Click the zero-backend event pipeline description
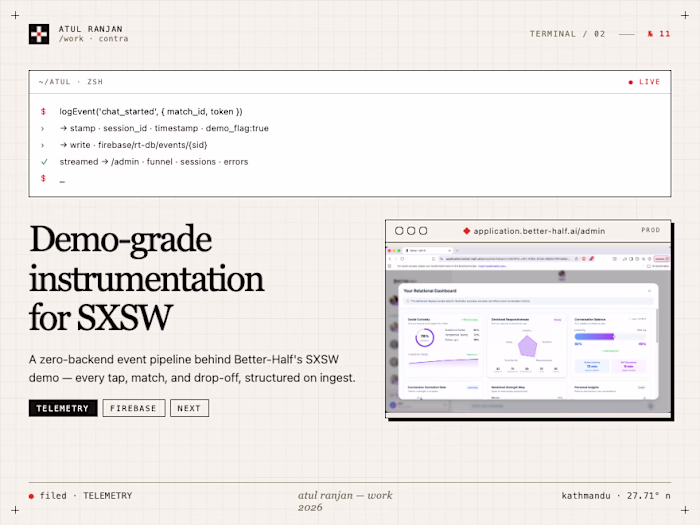The height and width of the screenshot is (525, 700). point(192,369)
